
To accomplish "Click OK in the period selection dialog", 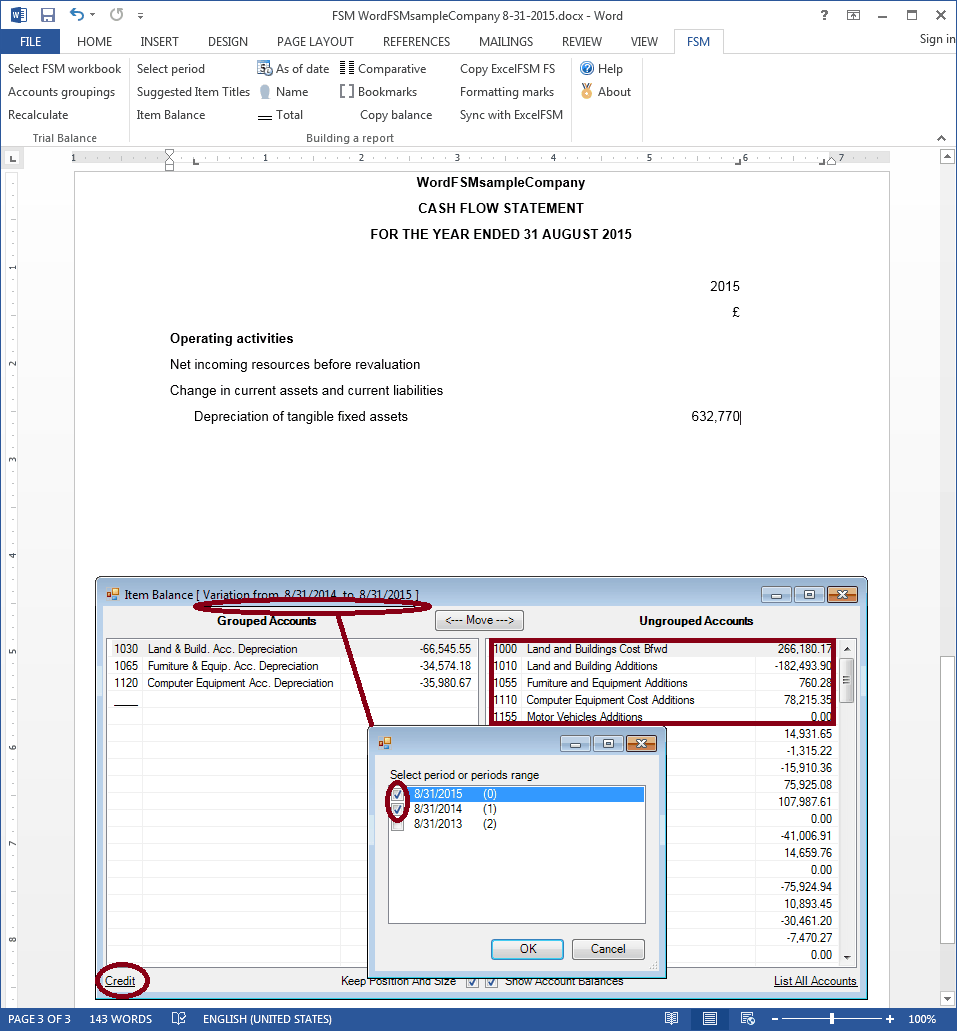I will coord(528,949).
